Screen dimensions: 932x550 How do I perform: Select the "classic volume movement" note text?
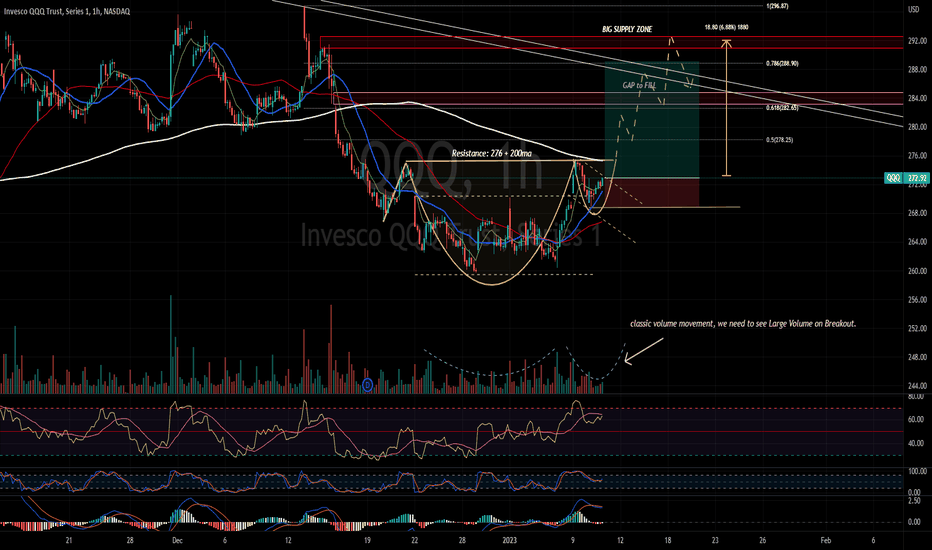tap(743, 324)
